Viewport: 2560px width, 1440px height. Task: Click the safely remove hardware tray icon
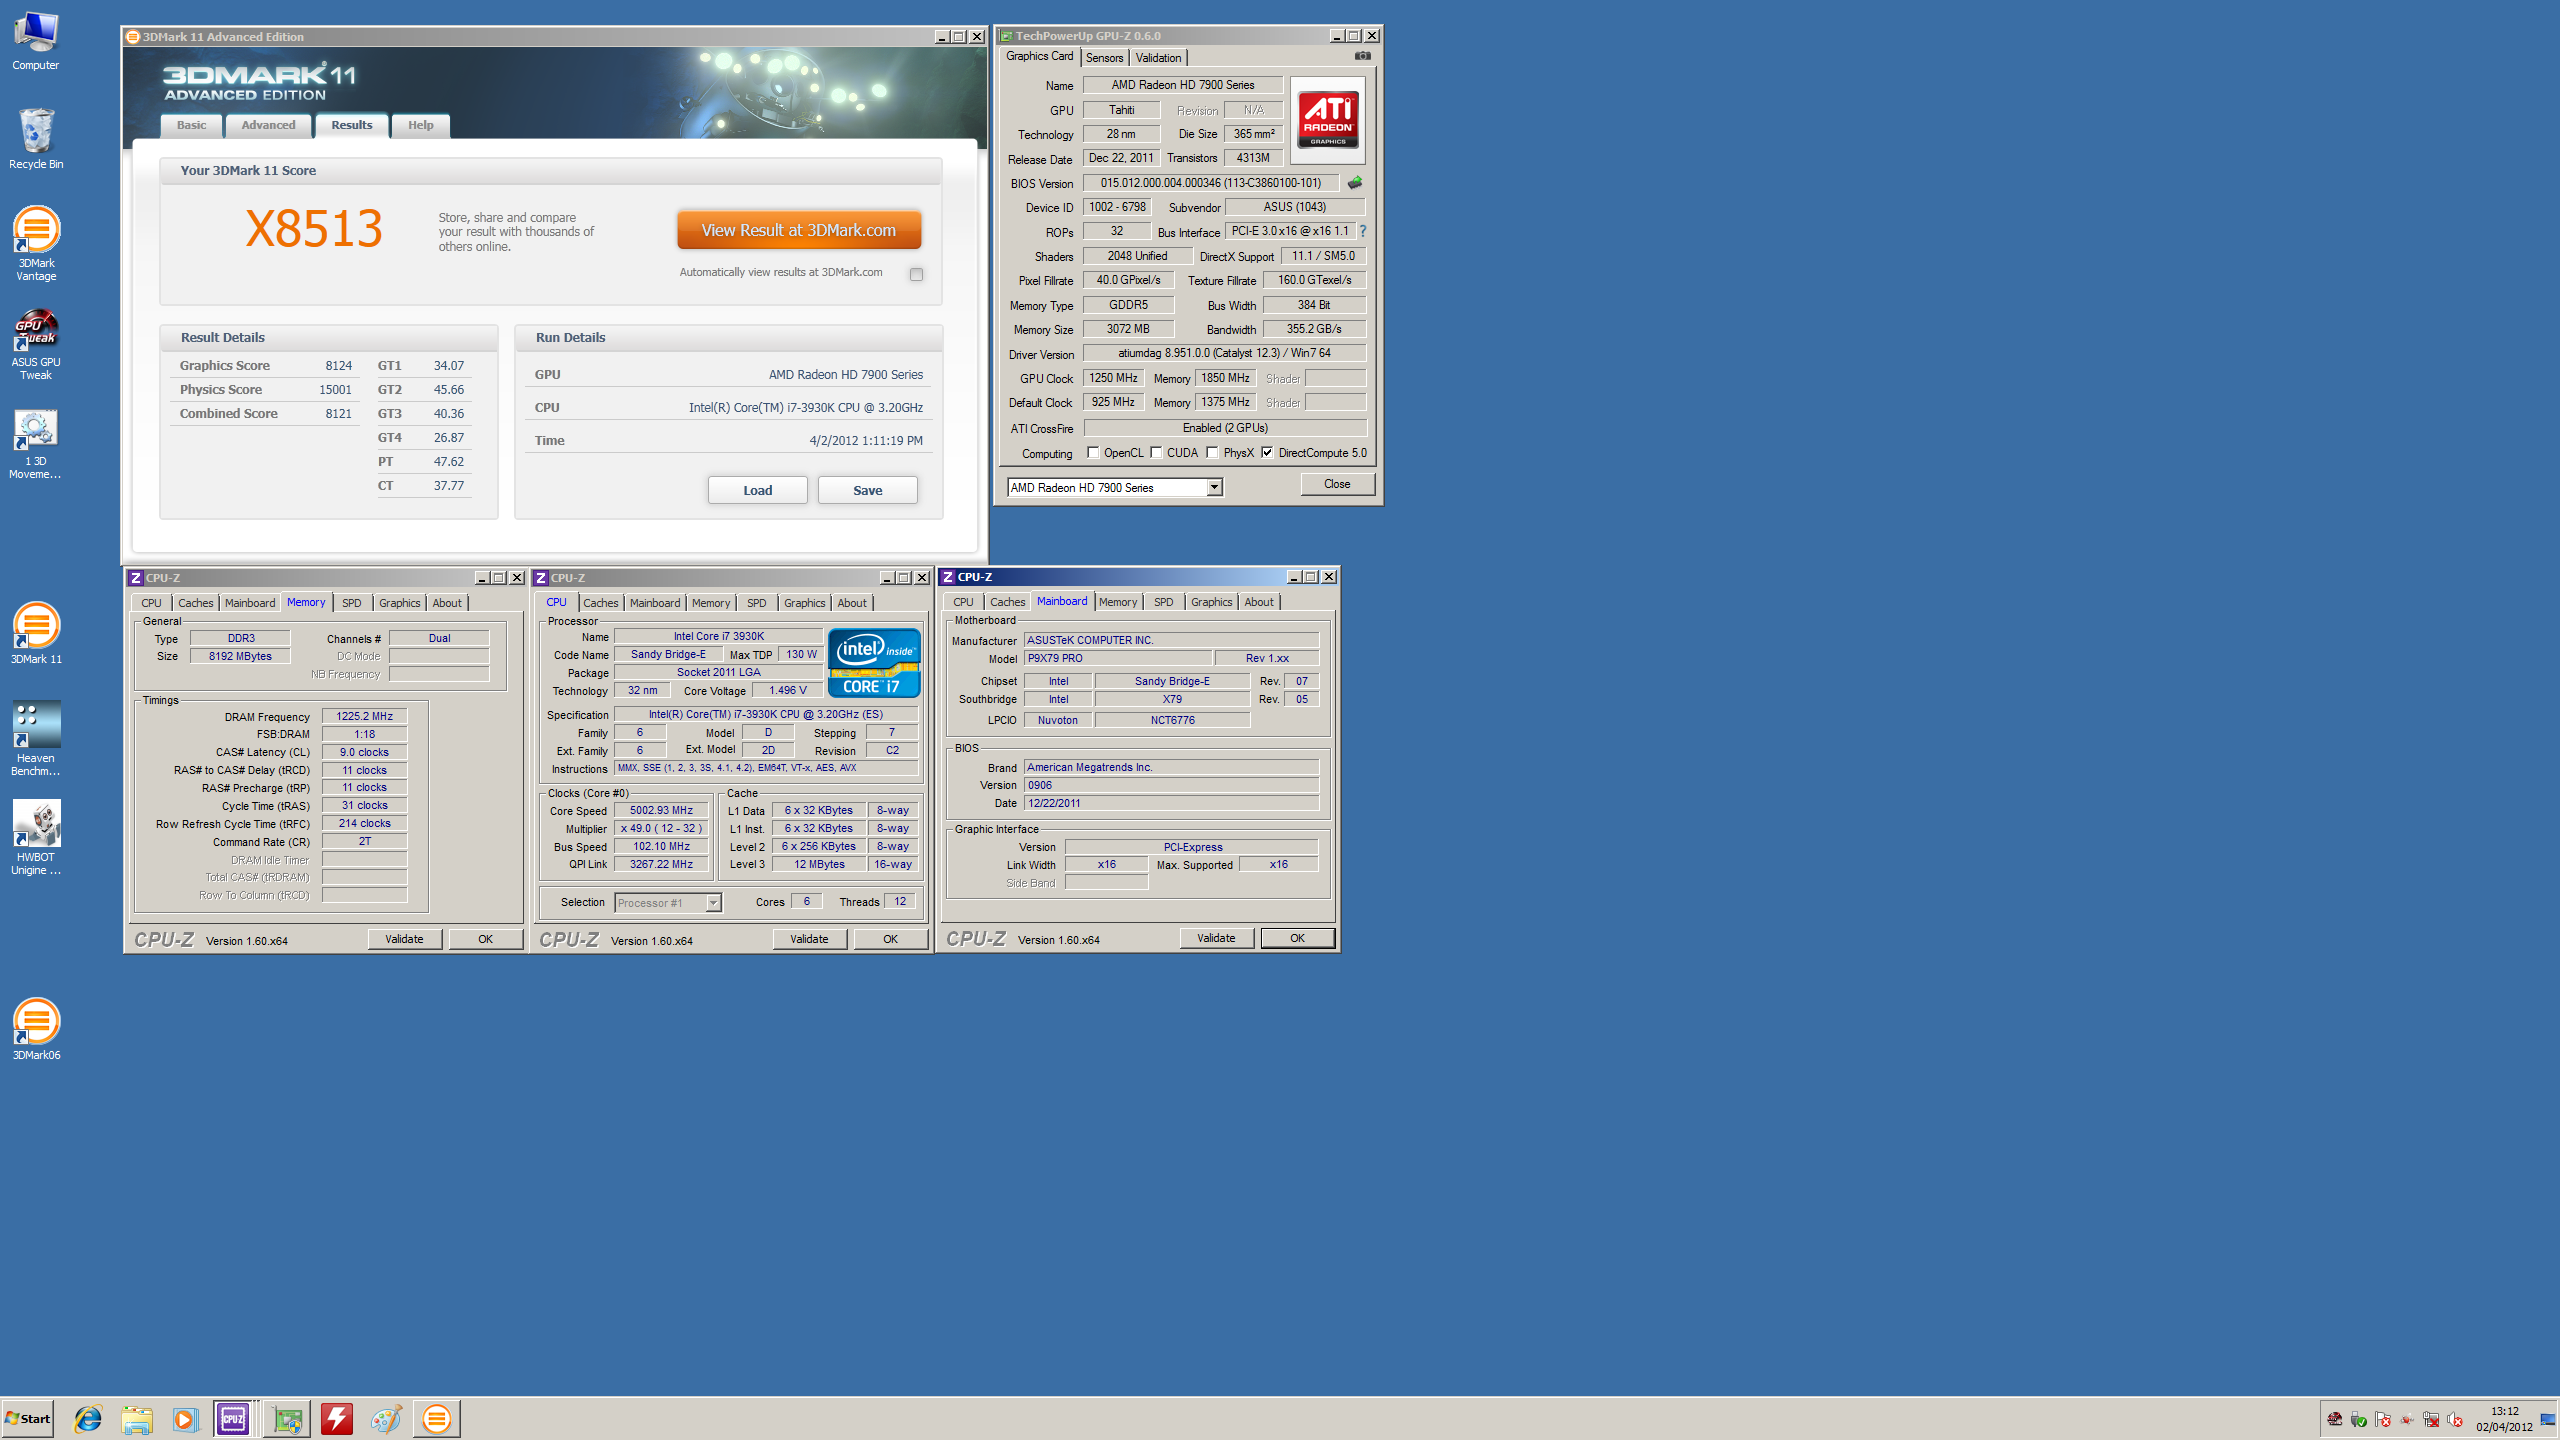point(2359,1420)
